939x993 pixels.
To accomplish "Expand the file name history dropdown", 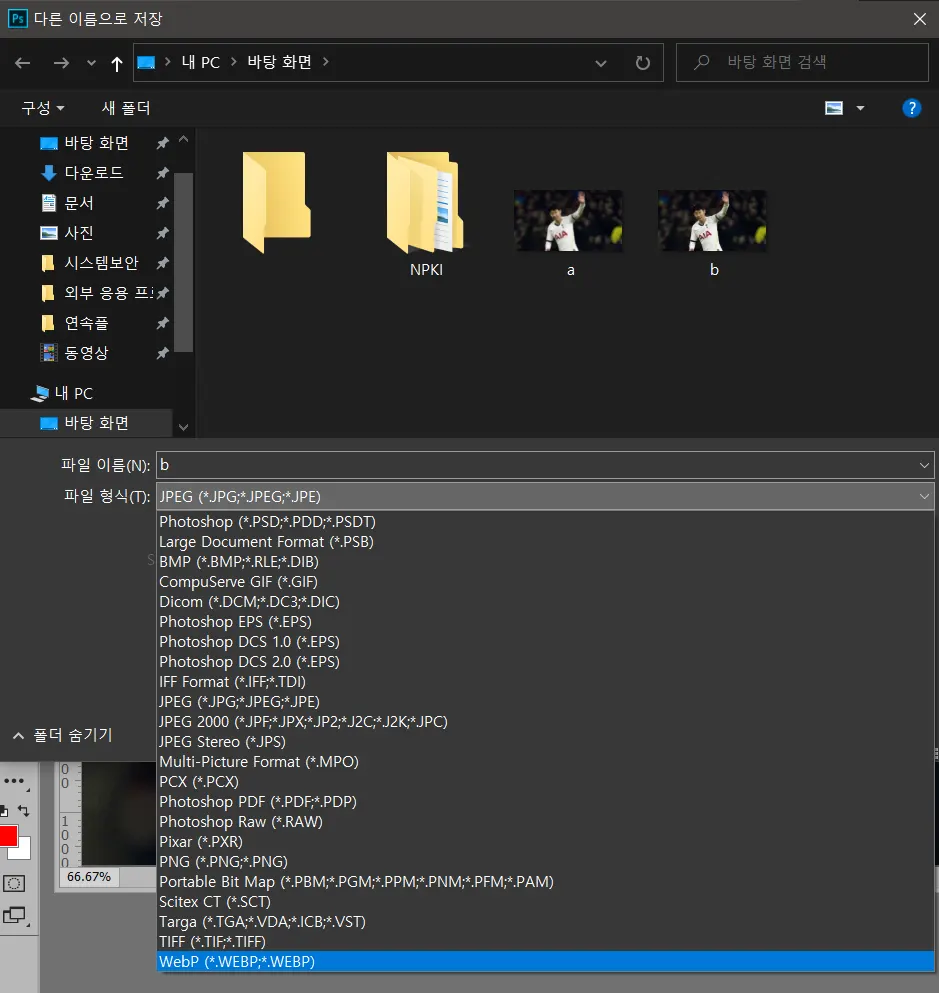I will click(x=924, y=465).
